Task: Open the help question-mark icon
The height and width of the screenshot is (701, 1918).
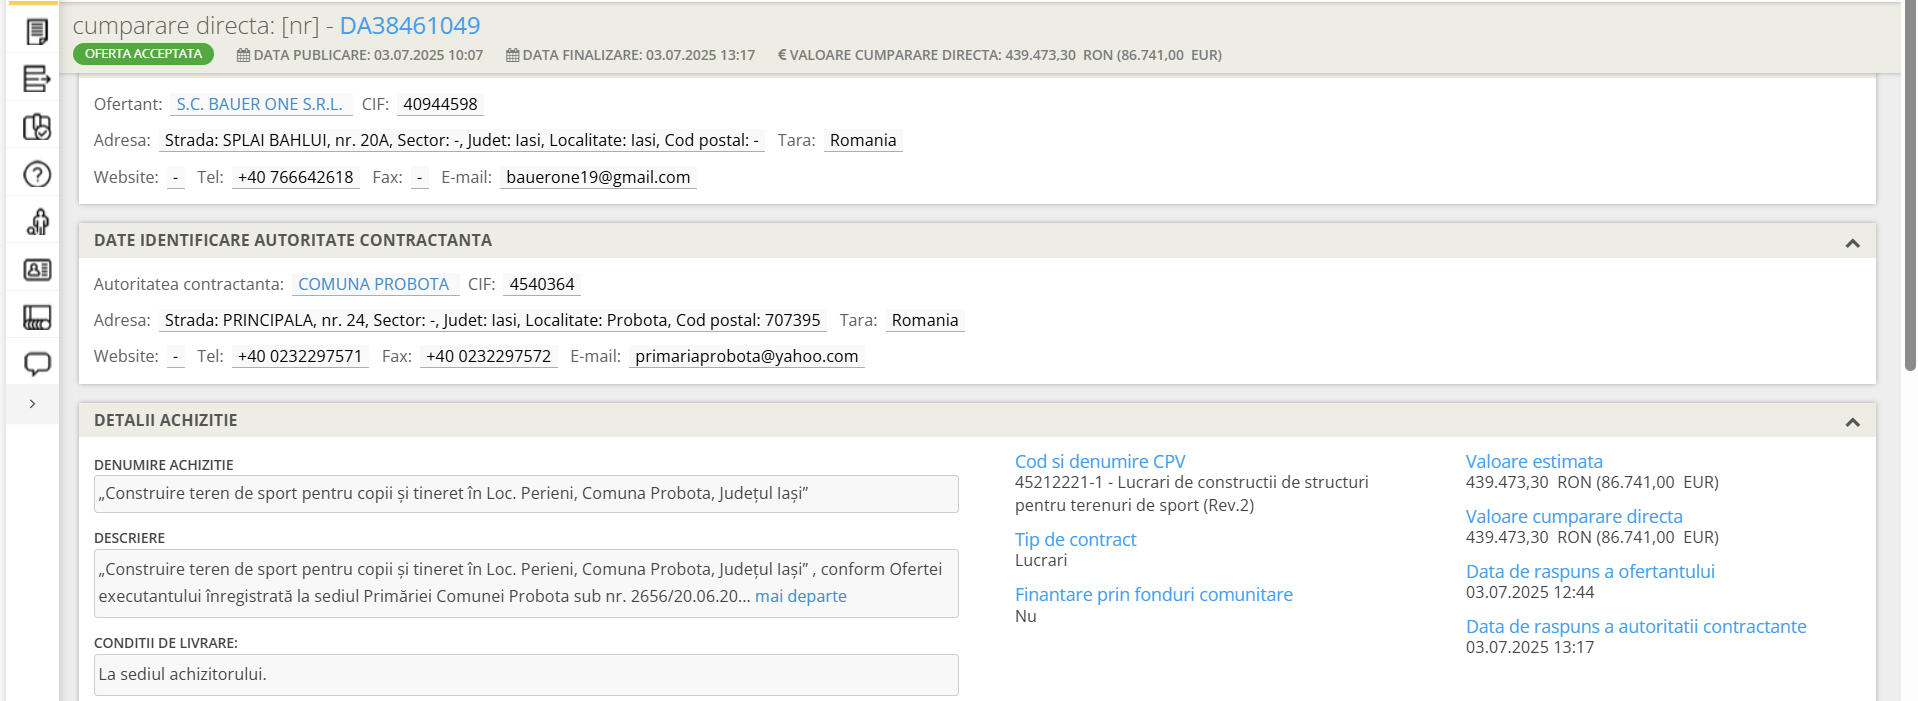Action: [x=37, y=175]
